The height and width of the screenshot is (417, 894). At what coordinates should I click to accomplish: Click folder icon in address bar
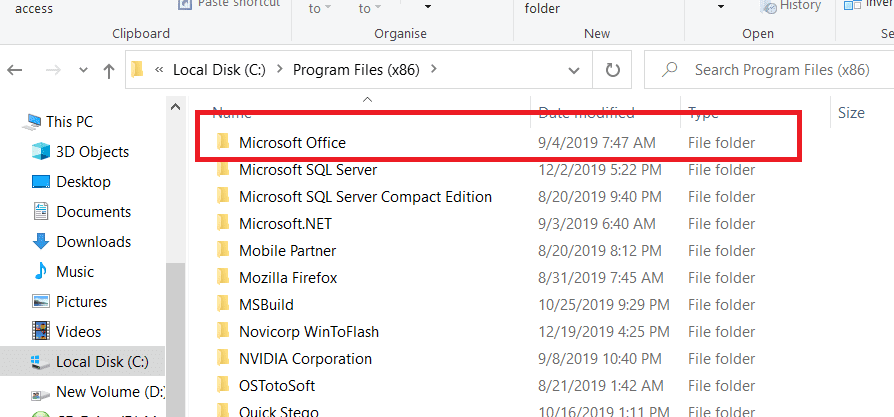(137, 70)
